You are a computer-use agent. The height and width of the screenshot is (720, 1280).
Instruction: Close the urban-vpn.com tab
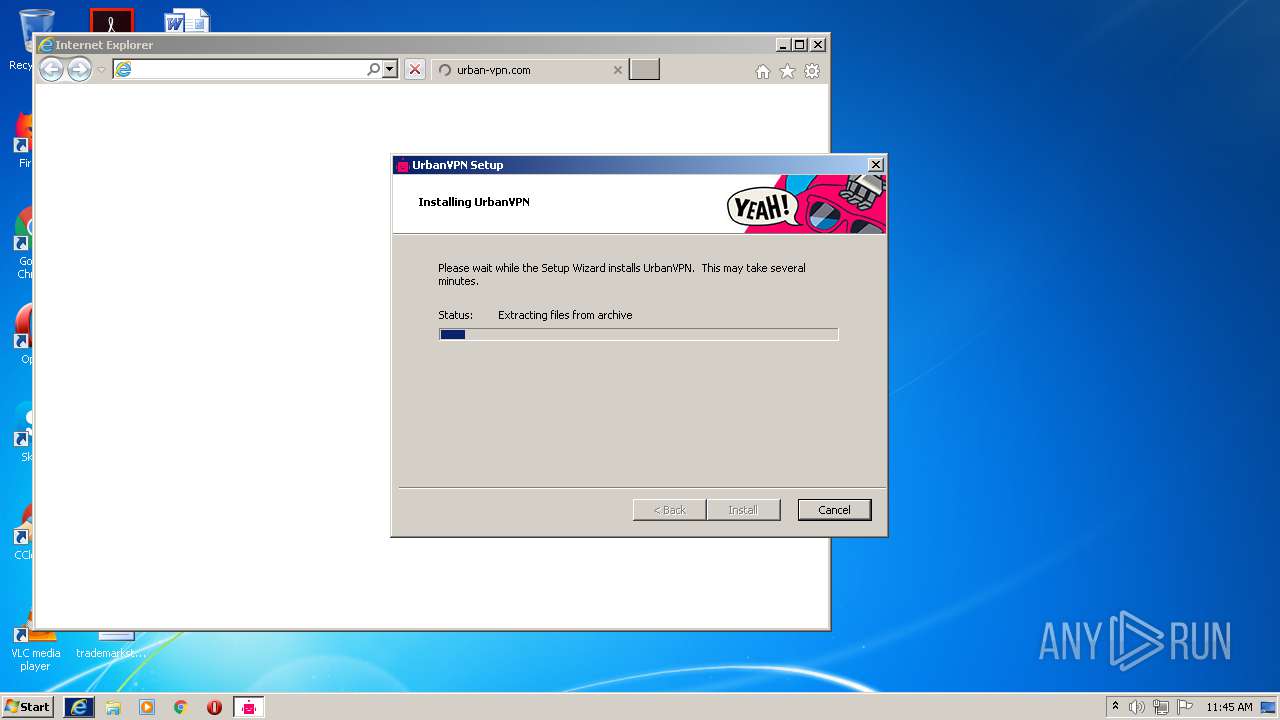click(617, 70)
